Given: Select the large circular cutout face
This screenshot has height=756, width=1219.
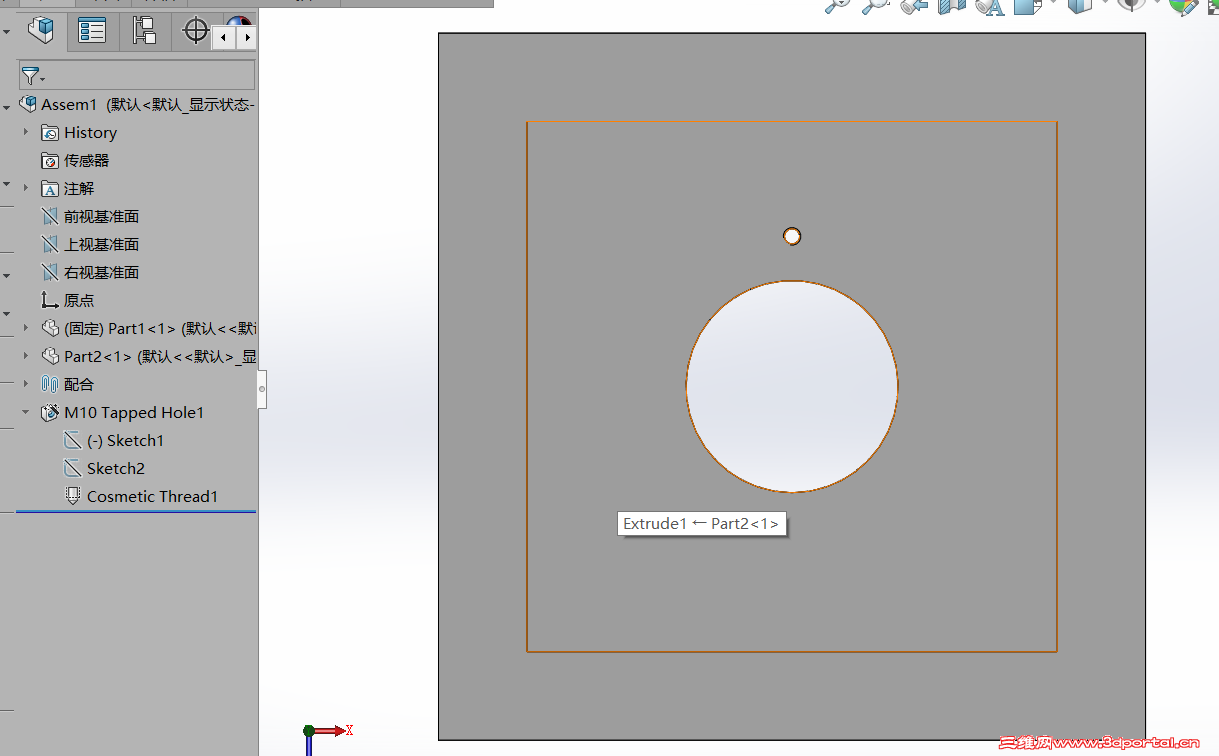Looking at the screenshot, I should (x=792, y=386).
